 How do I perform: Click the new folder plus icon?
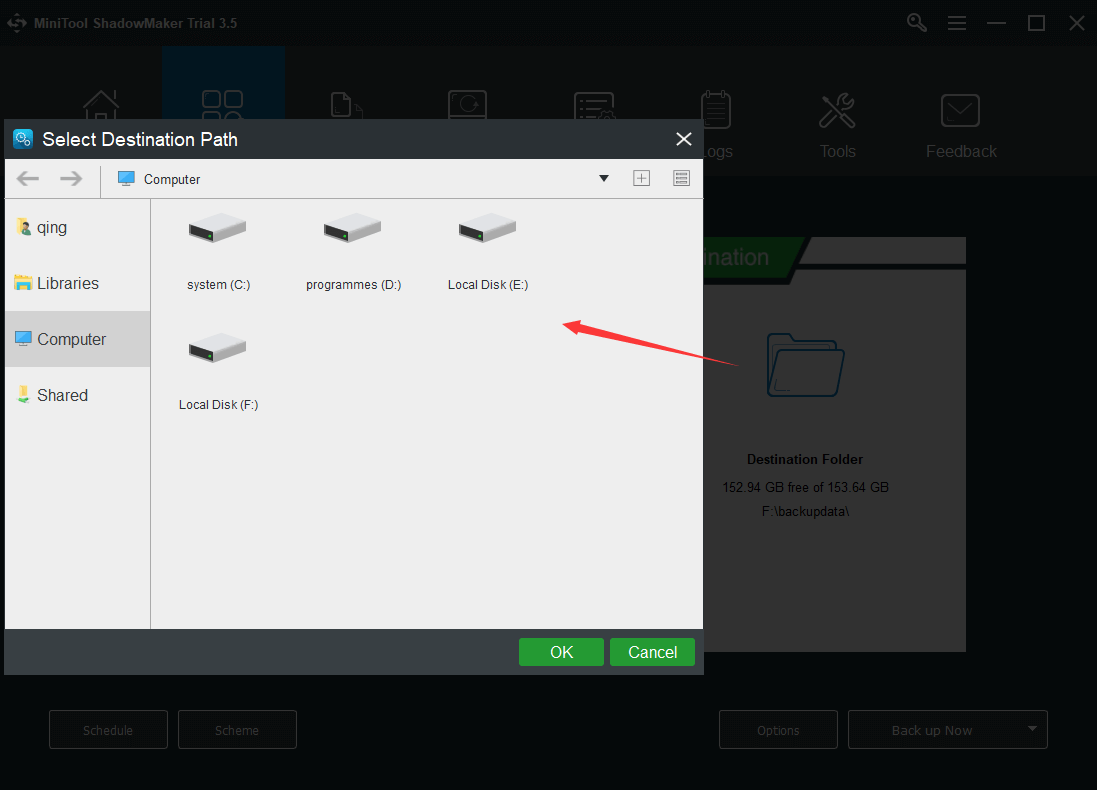(x=642, y=178)
